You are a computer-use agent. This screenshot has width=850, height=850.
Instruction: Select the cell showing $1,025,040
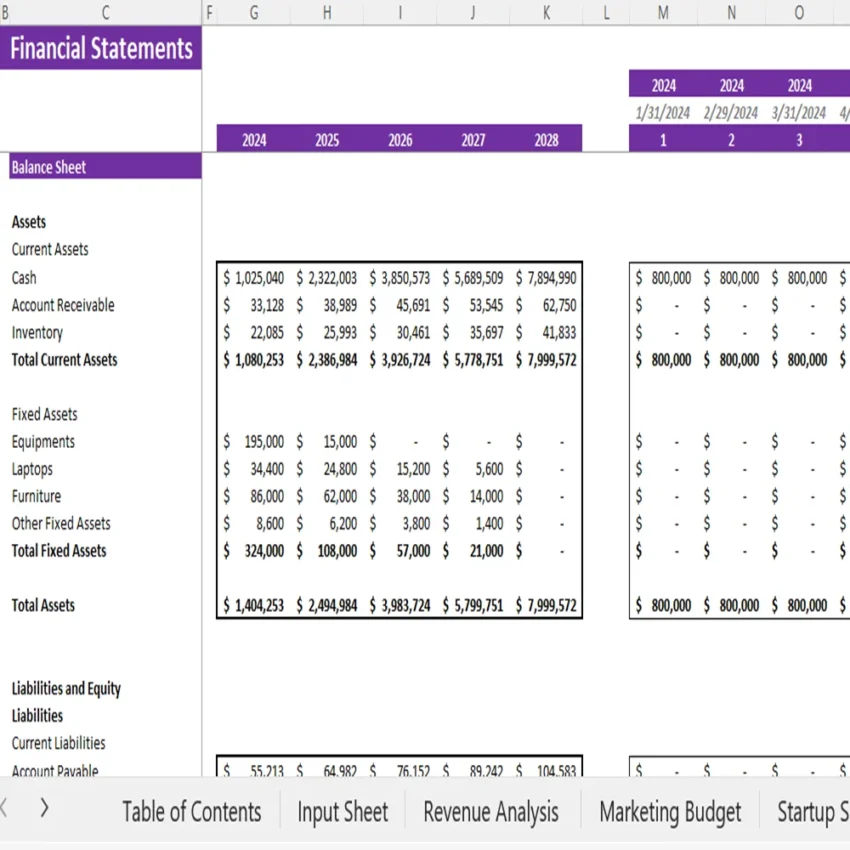(254, 278)
